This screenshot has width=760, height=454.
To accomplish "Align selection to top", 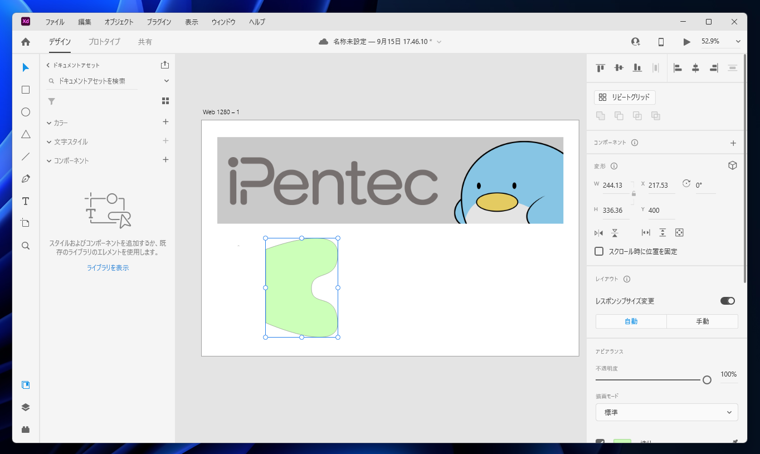I will [600, 68].
